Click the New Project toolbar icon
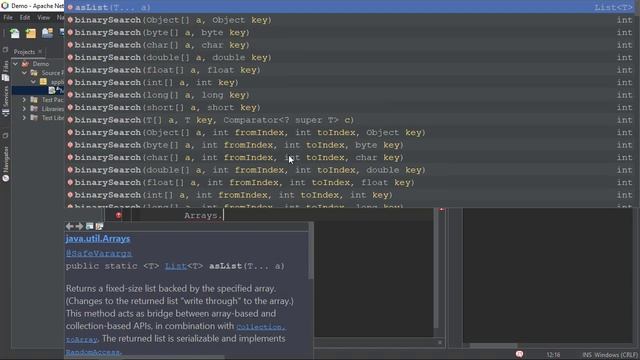Viewport: 640px width, 360px height. 31,33
